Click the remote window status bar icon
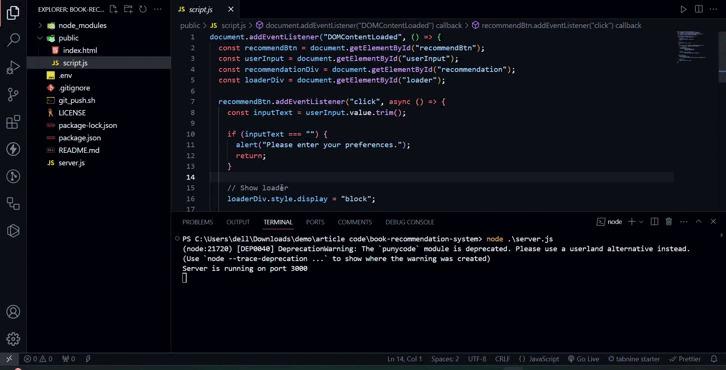The width and height of the screenshot is (726, 370). pyautogui.click(x=9, y=359)
